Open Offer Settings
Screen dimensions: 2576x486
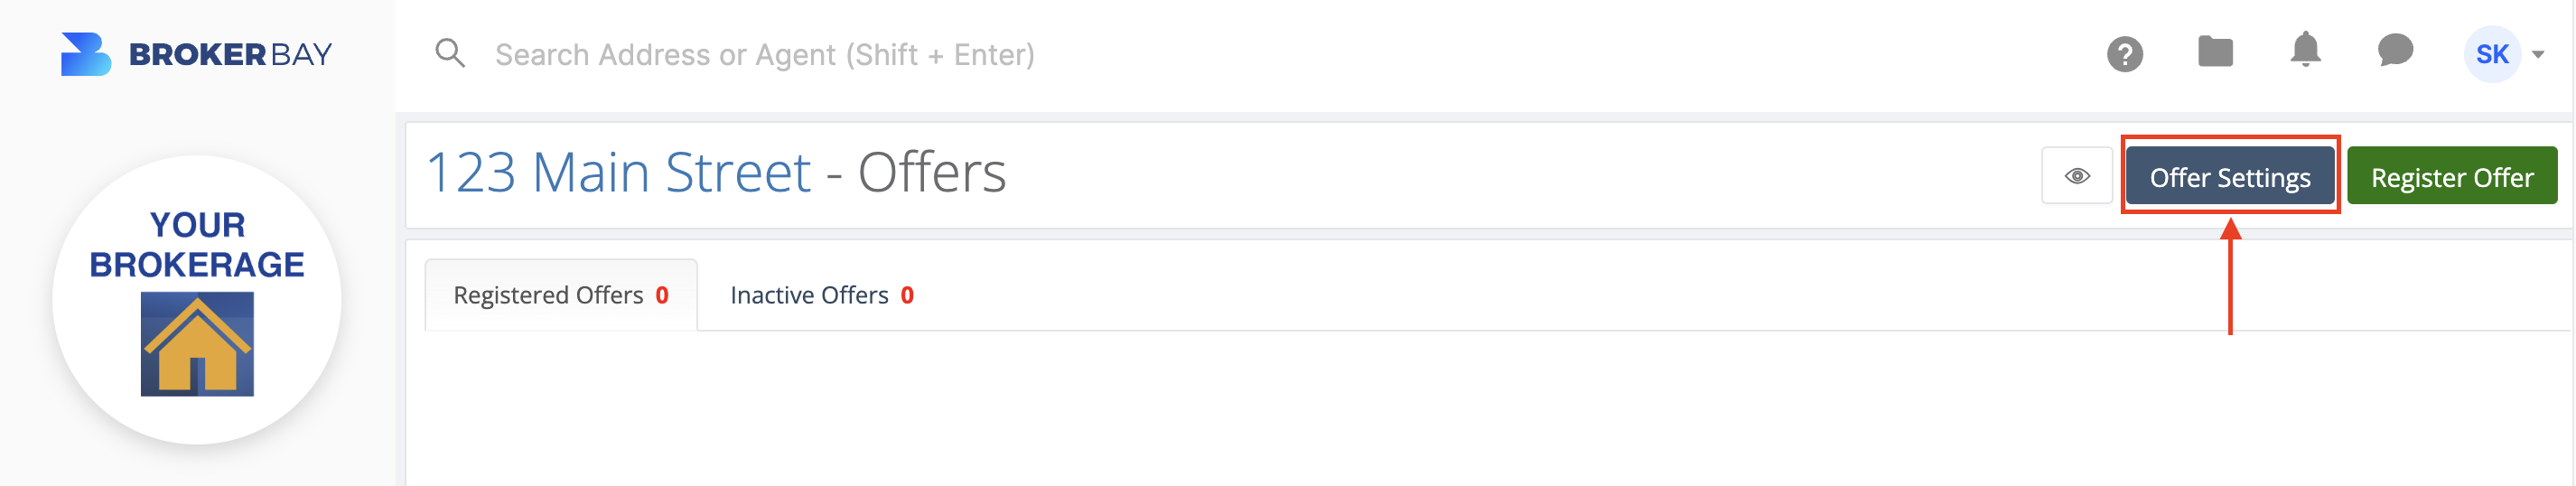[2229, 177]
